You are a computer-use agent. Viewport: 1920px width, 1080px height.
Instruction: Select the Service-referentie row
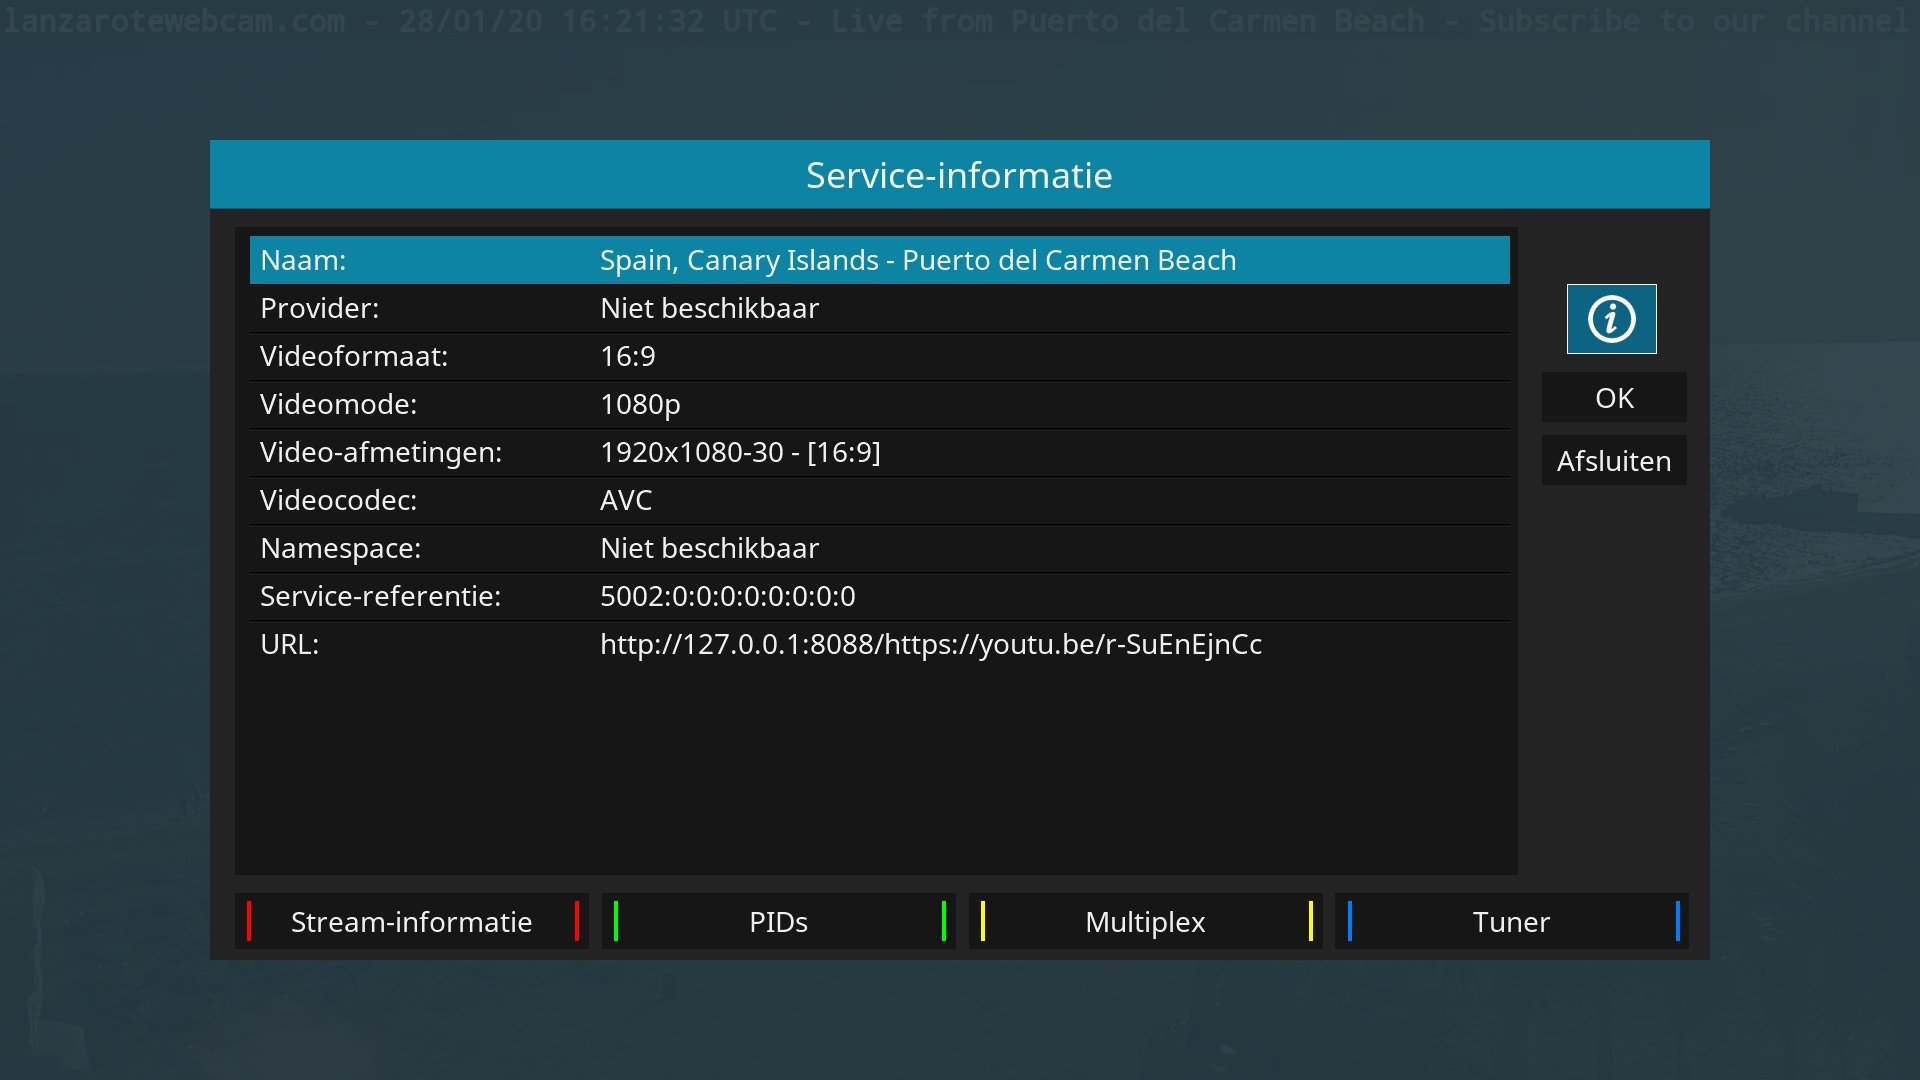(878, 596)
